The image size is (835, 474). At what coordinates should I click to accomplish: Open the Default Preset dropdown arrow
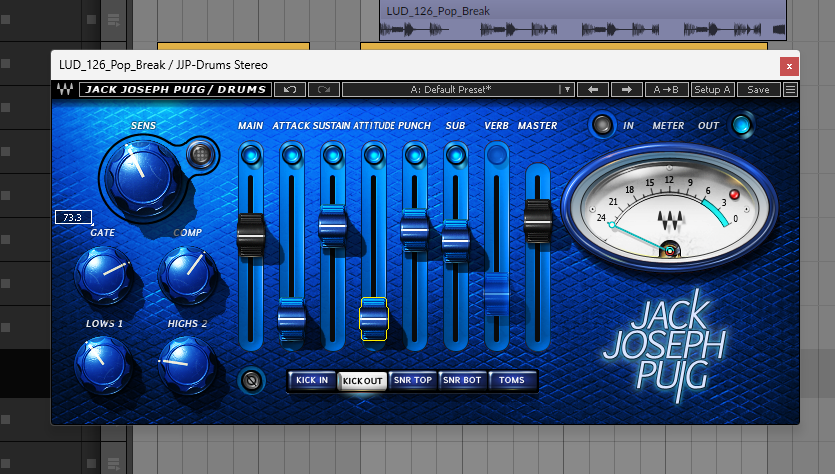click(x=567, y=89)
